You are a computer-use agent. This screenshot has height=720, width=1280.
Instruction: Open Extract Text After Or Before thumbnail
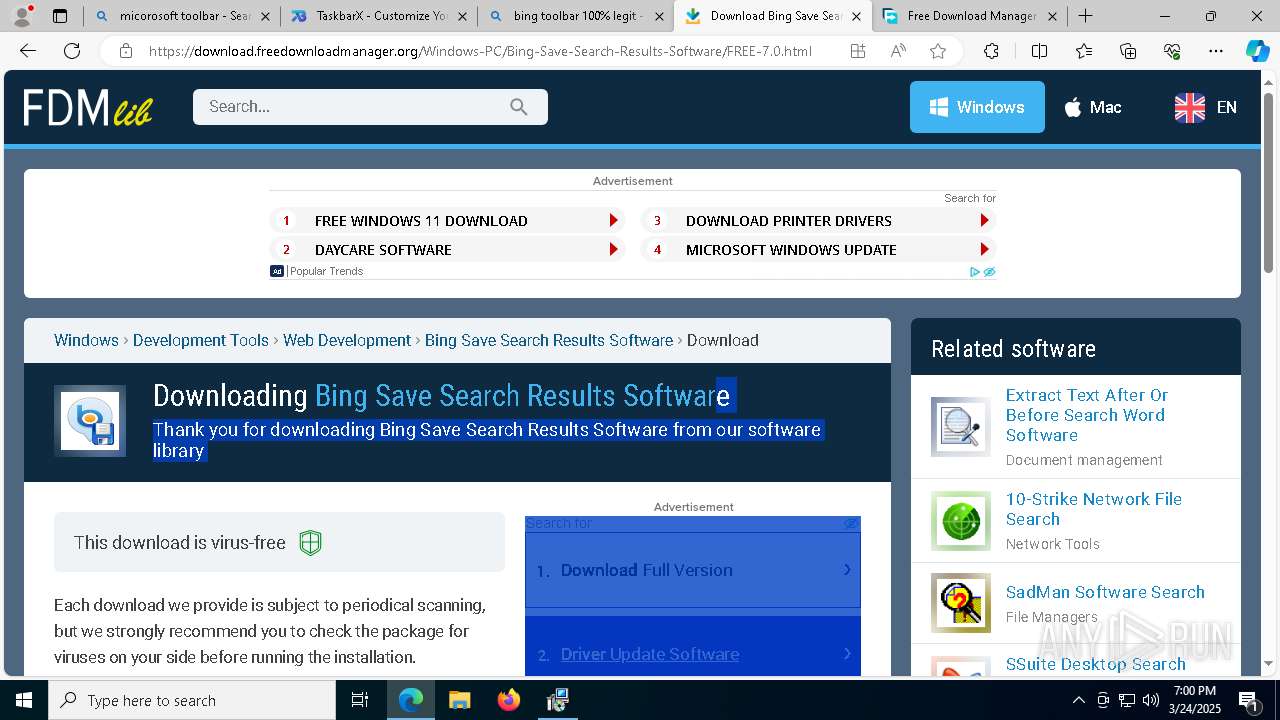click(x=961, y=427)
